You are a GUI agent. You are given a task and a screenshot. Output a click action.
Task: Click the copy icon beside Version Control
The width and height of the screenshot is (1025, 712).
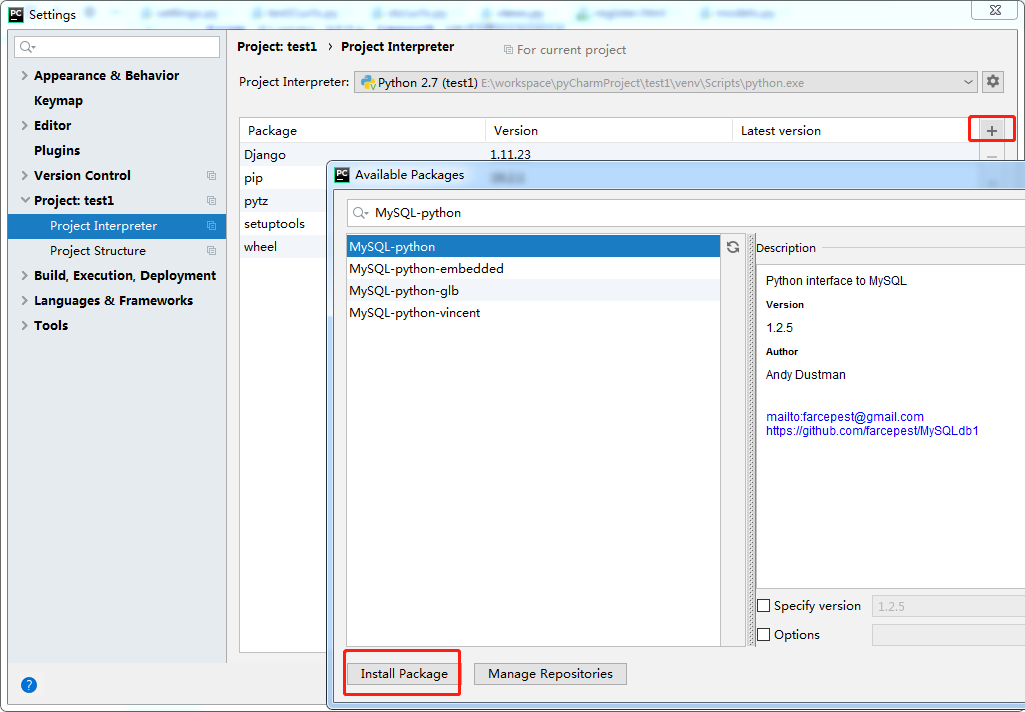211,175
